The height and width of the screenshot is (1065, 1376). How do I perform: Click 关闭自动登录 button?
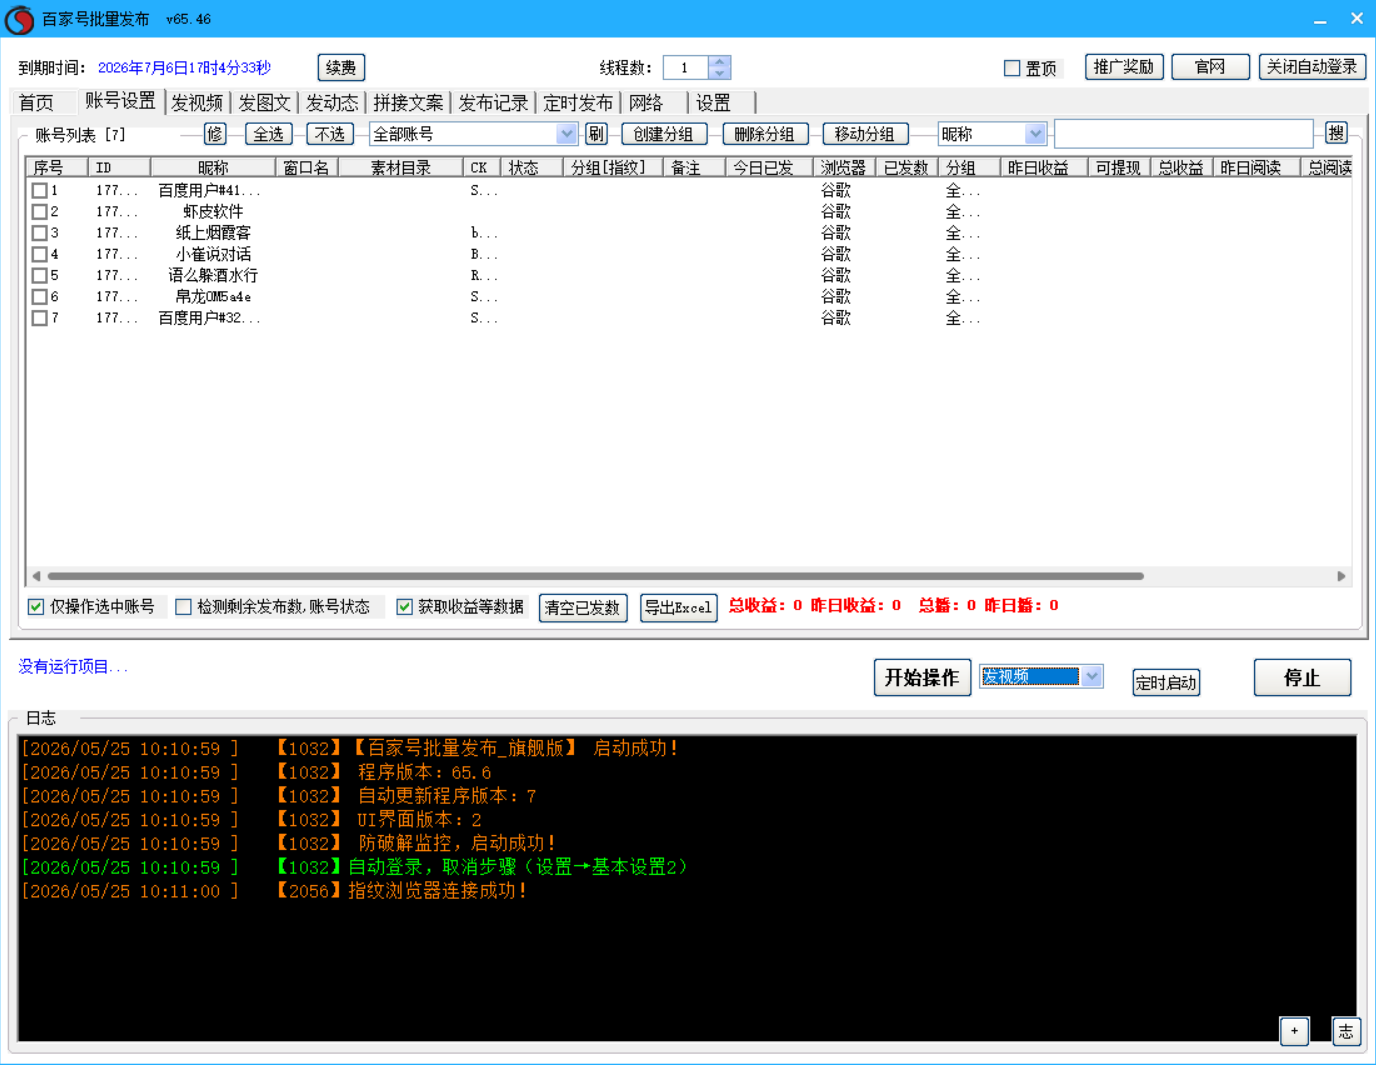(1312, 67)
